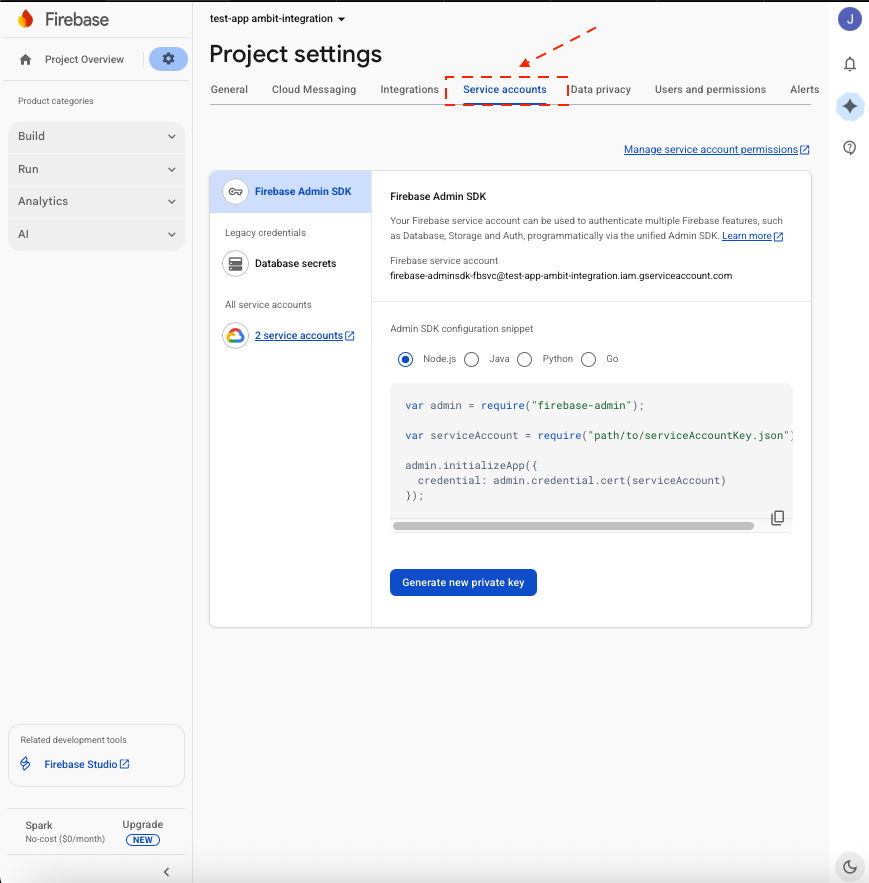Toggle dark mode with the moon icon

click(849, 866)
